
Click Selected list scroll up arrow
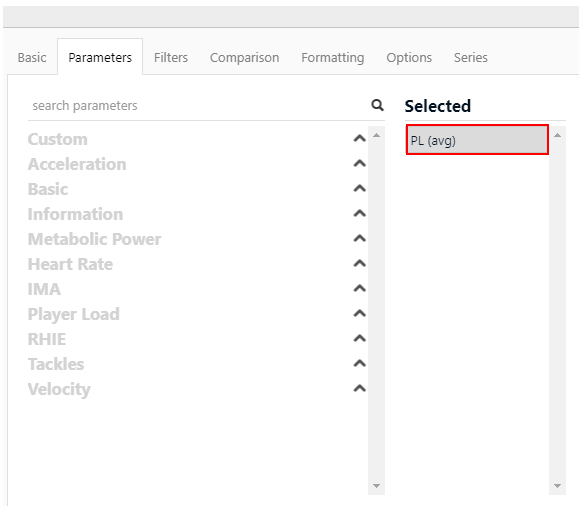(557, 135)
